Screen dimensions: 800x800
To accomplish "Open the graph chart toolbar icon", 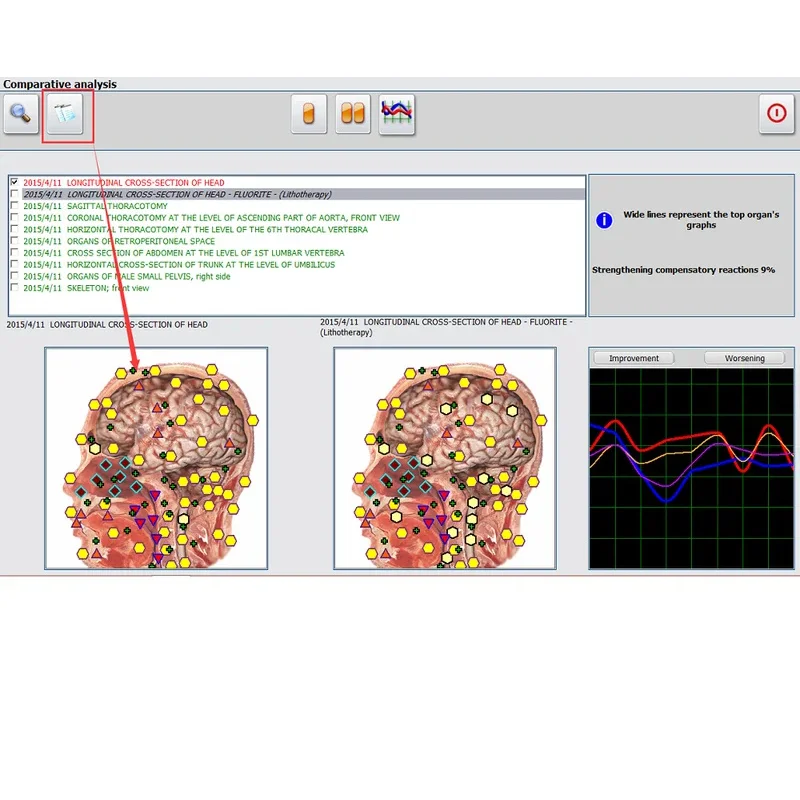I will tap(397, 114).
